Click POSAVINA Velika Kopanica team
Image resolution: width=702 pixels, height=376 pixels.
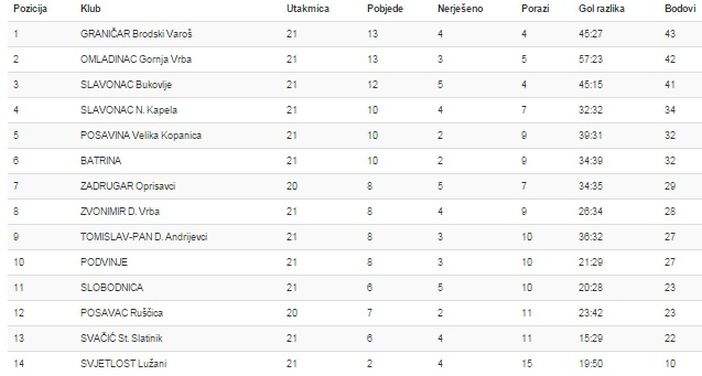point(141,135)
